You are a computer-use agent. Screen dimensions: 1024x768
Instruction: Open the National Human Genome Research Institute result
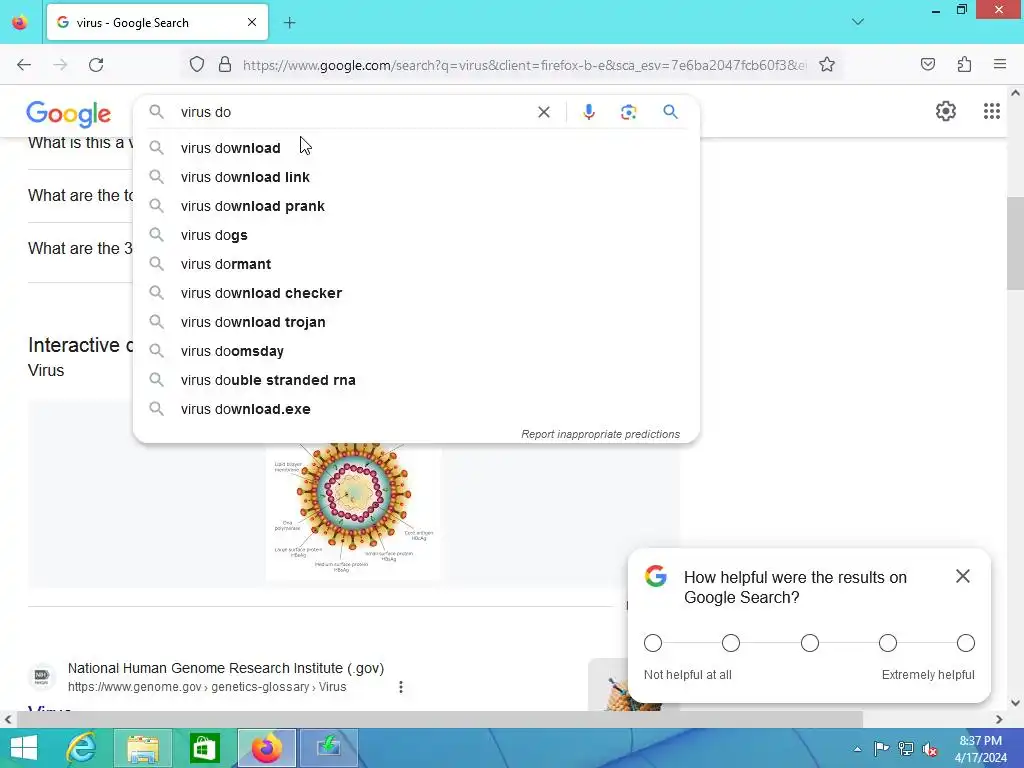point(226,668)
